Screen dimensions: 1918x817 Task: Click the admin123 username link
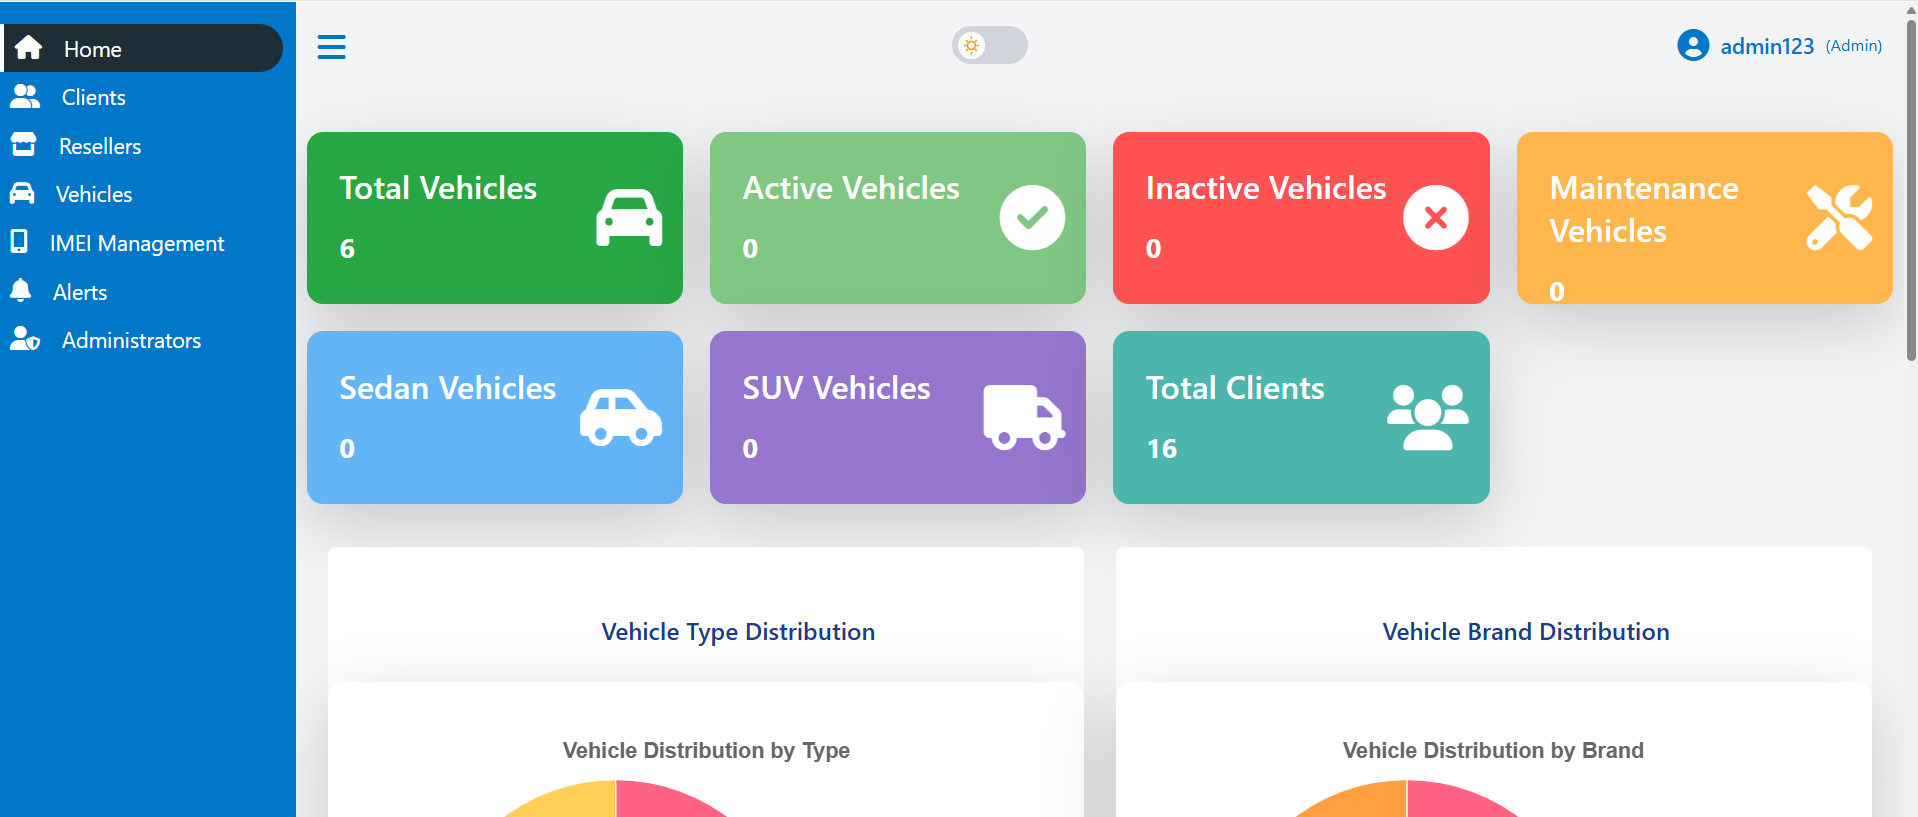tap(1767, 46)
